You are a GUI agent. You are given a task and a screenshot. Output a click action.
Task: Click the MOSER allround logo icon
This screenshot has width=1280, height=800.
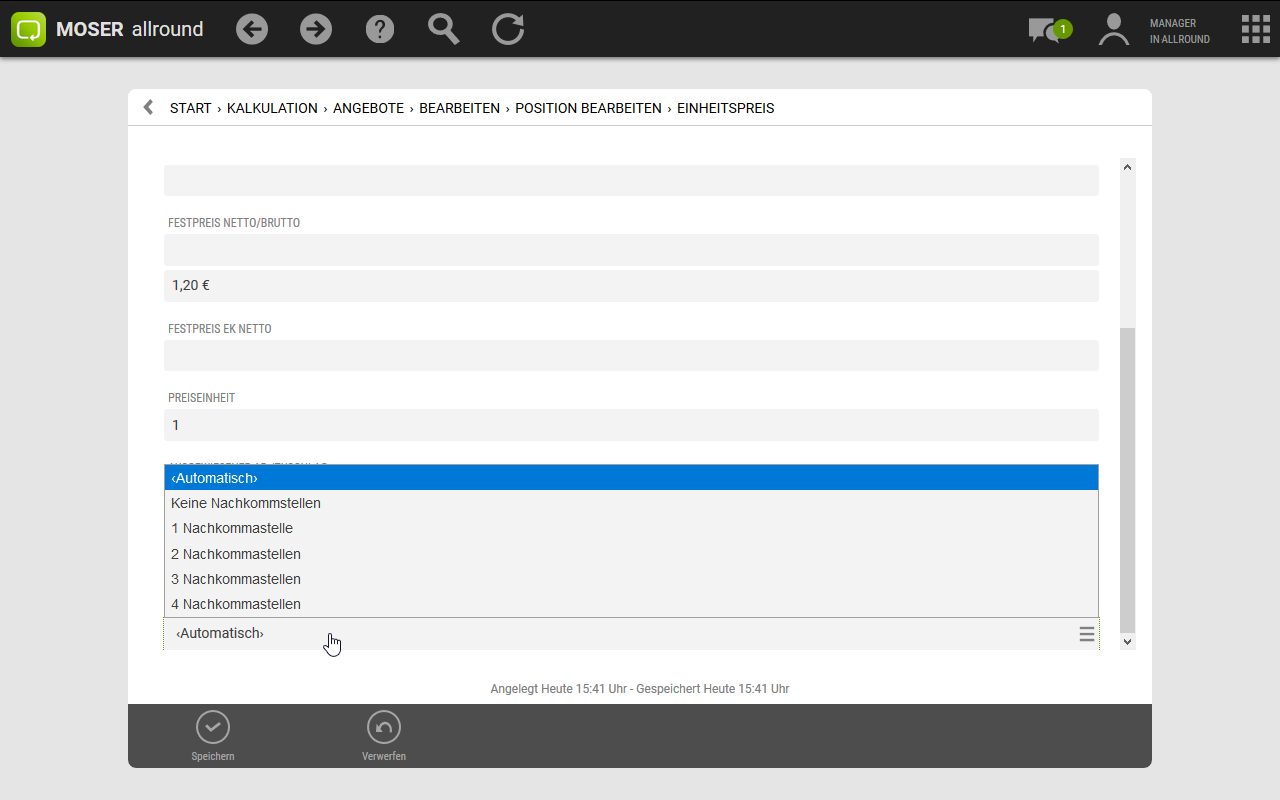click(29, 29)
